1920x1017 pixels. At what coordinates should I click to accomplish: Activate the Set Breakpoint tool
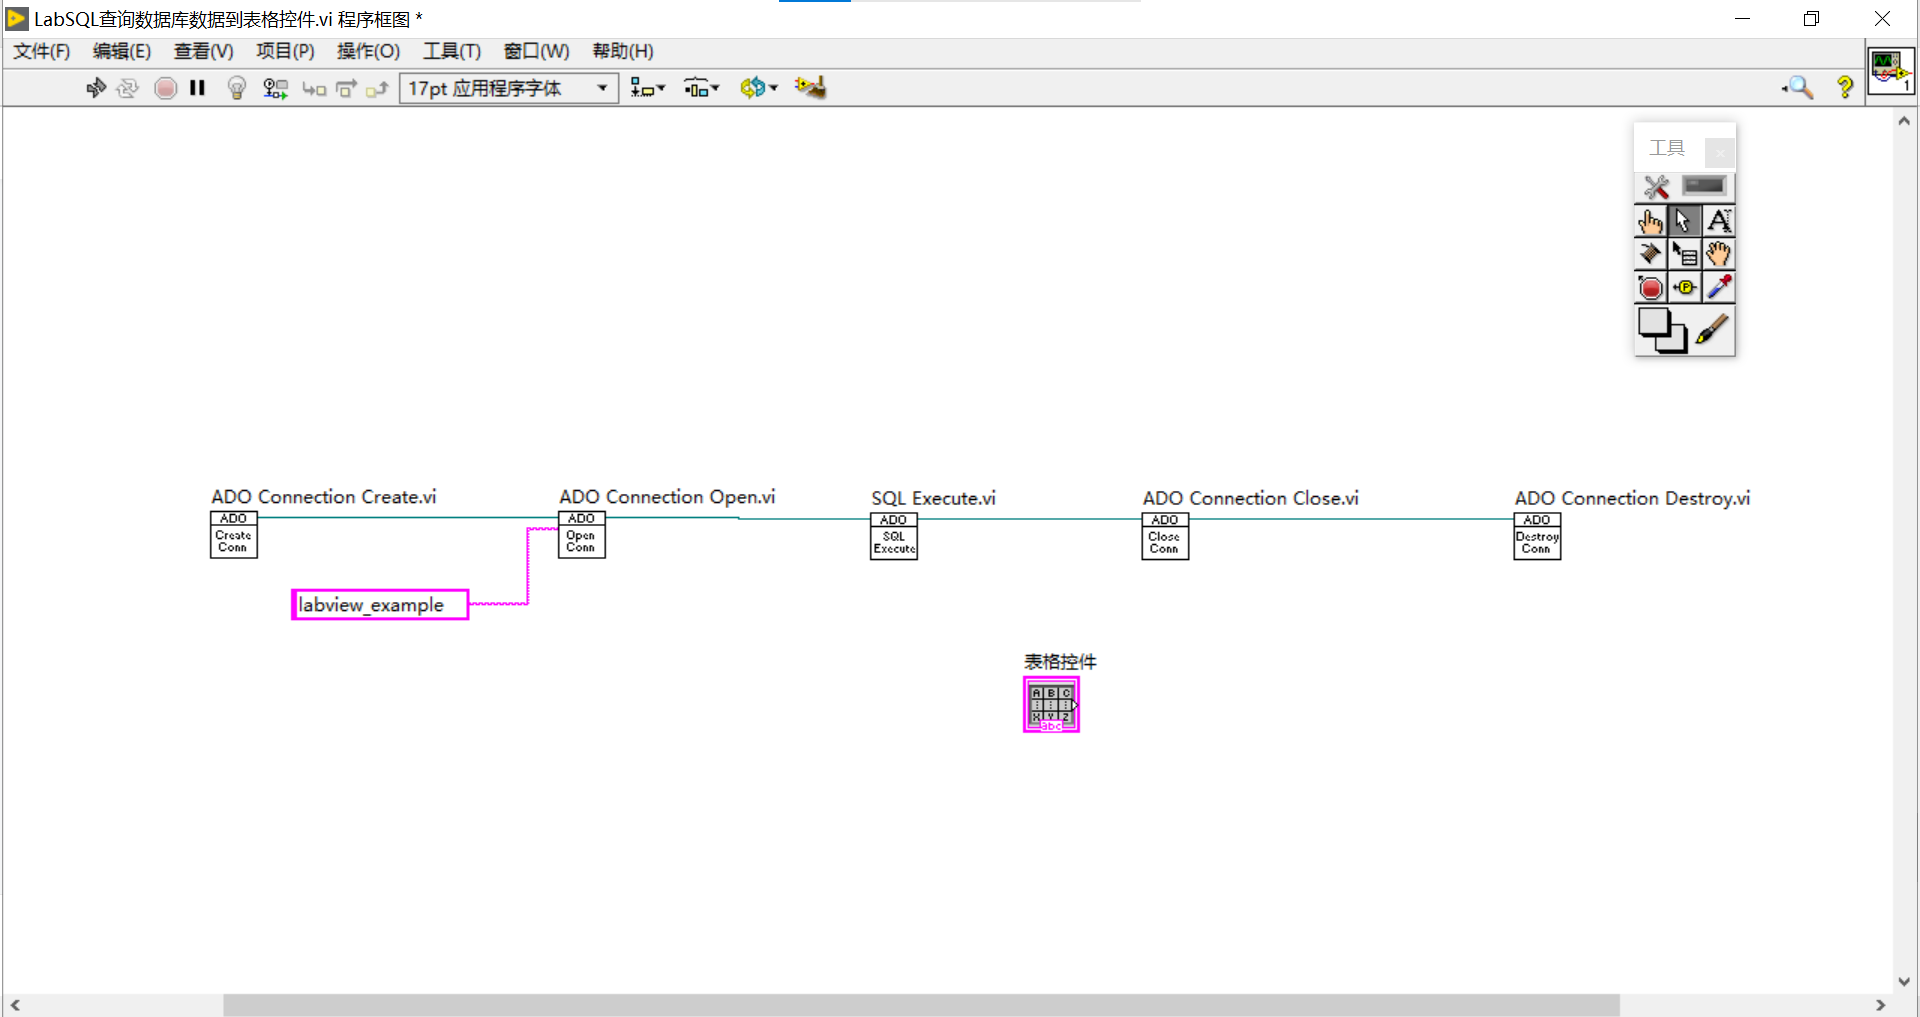1650,287
